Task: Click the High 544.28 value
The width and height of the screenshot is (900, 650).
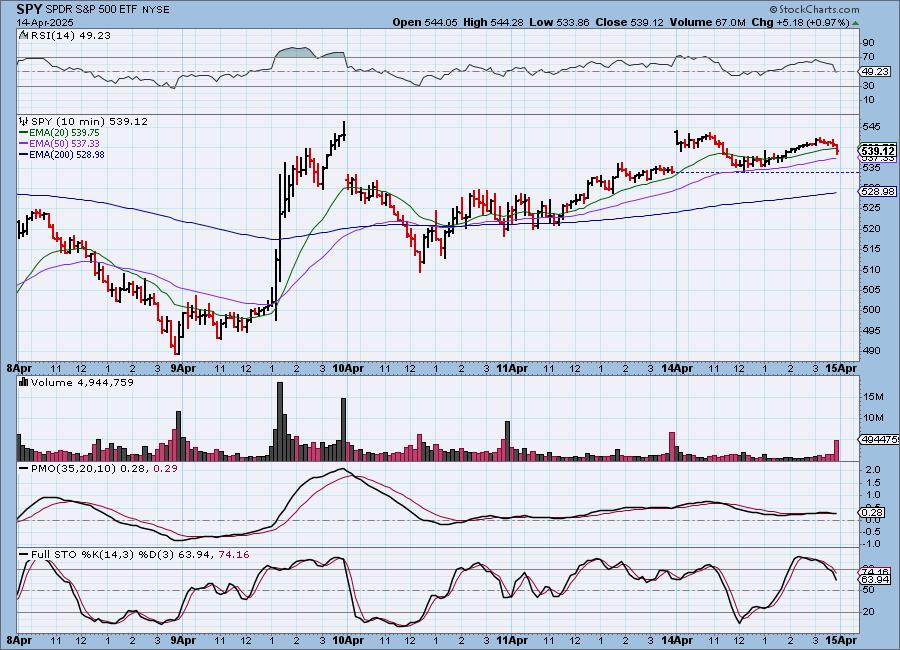Action: (493, 22)
